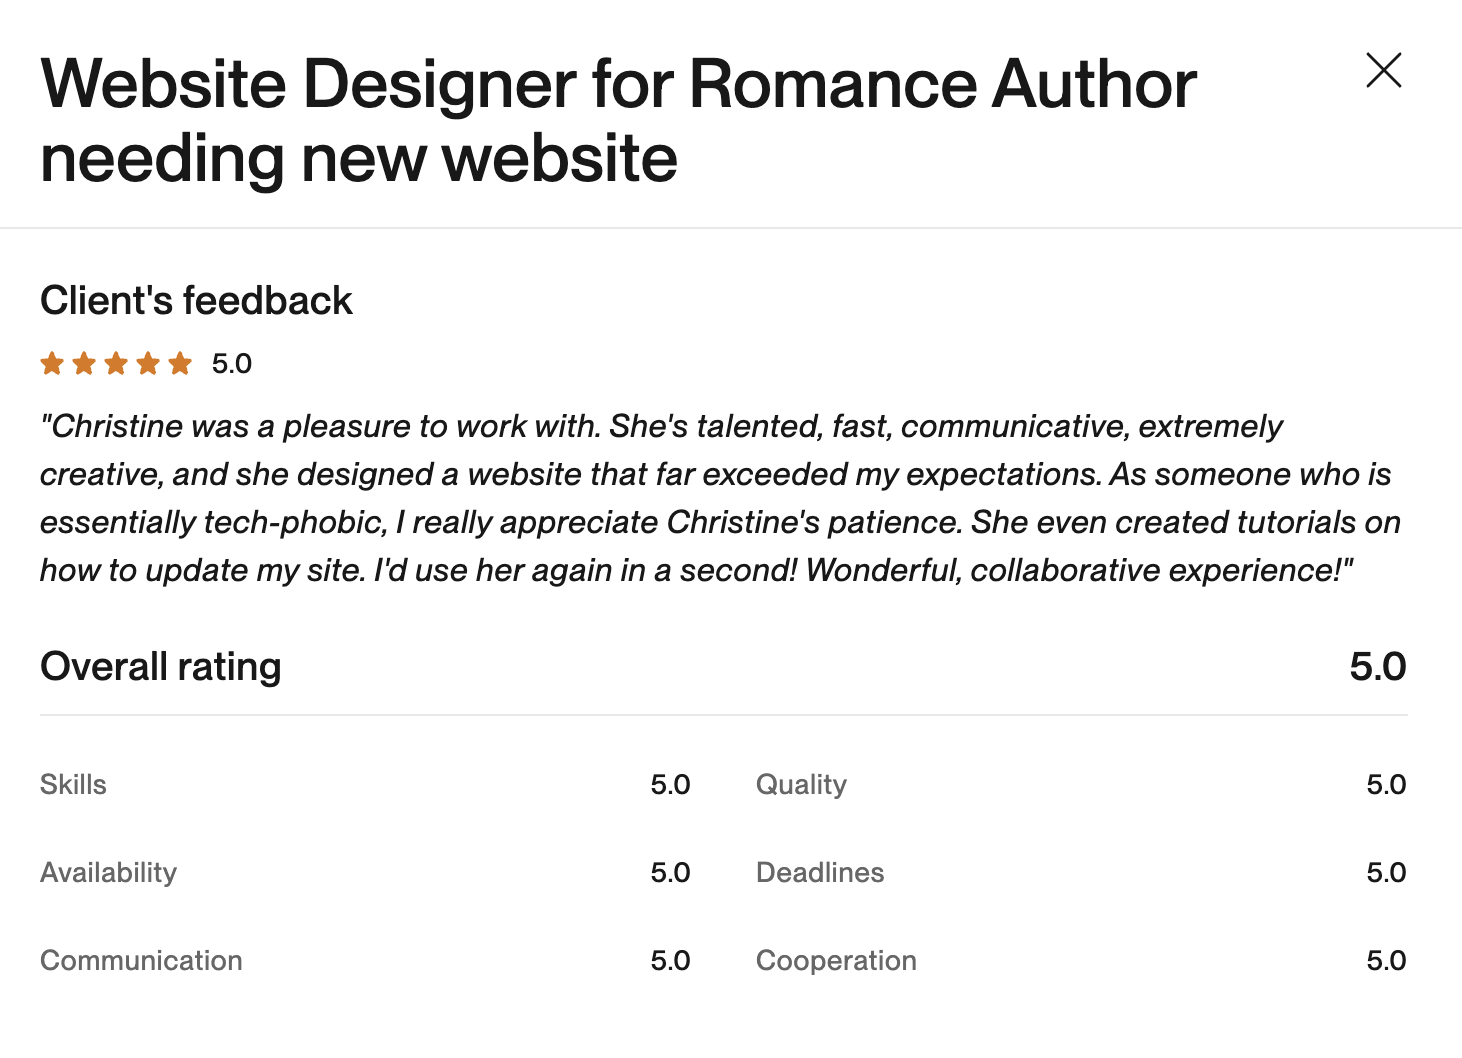Viewport: 1462px width, 1058px height.
Task: Click the 5.0 score in the Cooperation row
Action: (x=1386, y=961)
